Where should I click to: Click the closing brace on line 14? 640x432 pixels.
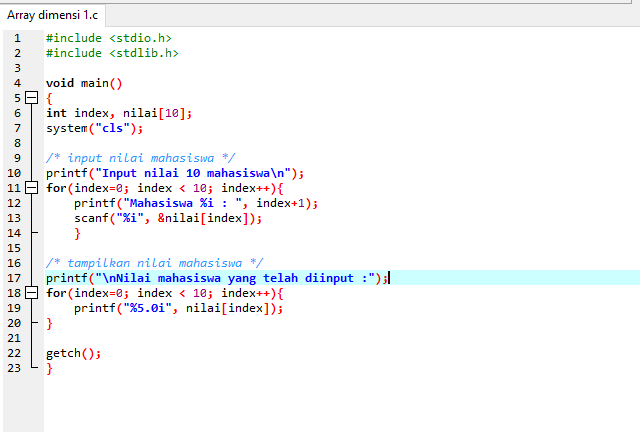click(x=77, y=234)
